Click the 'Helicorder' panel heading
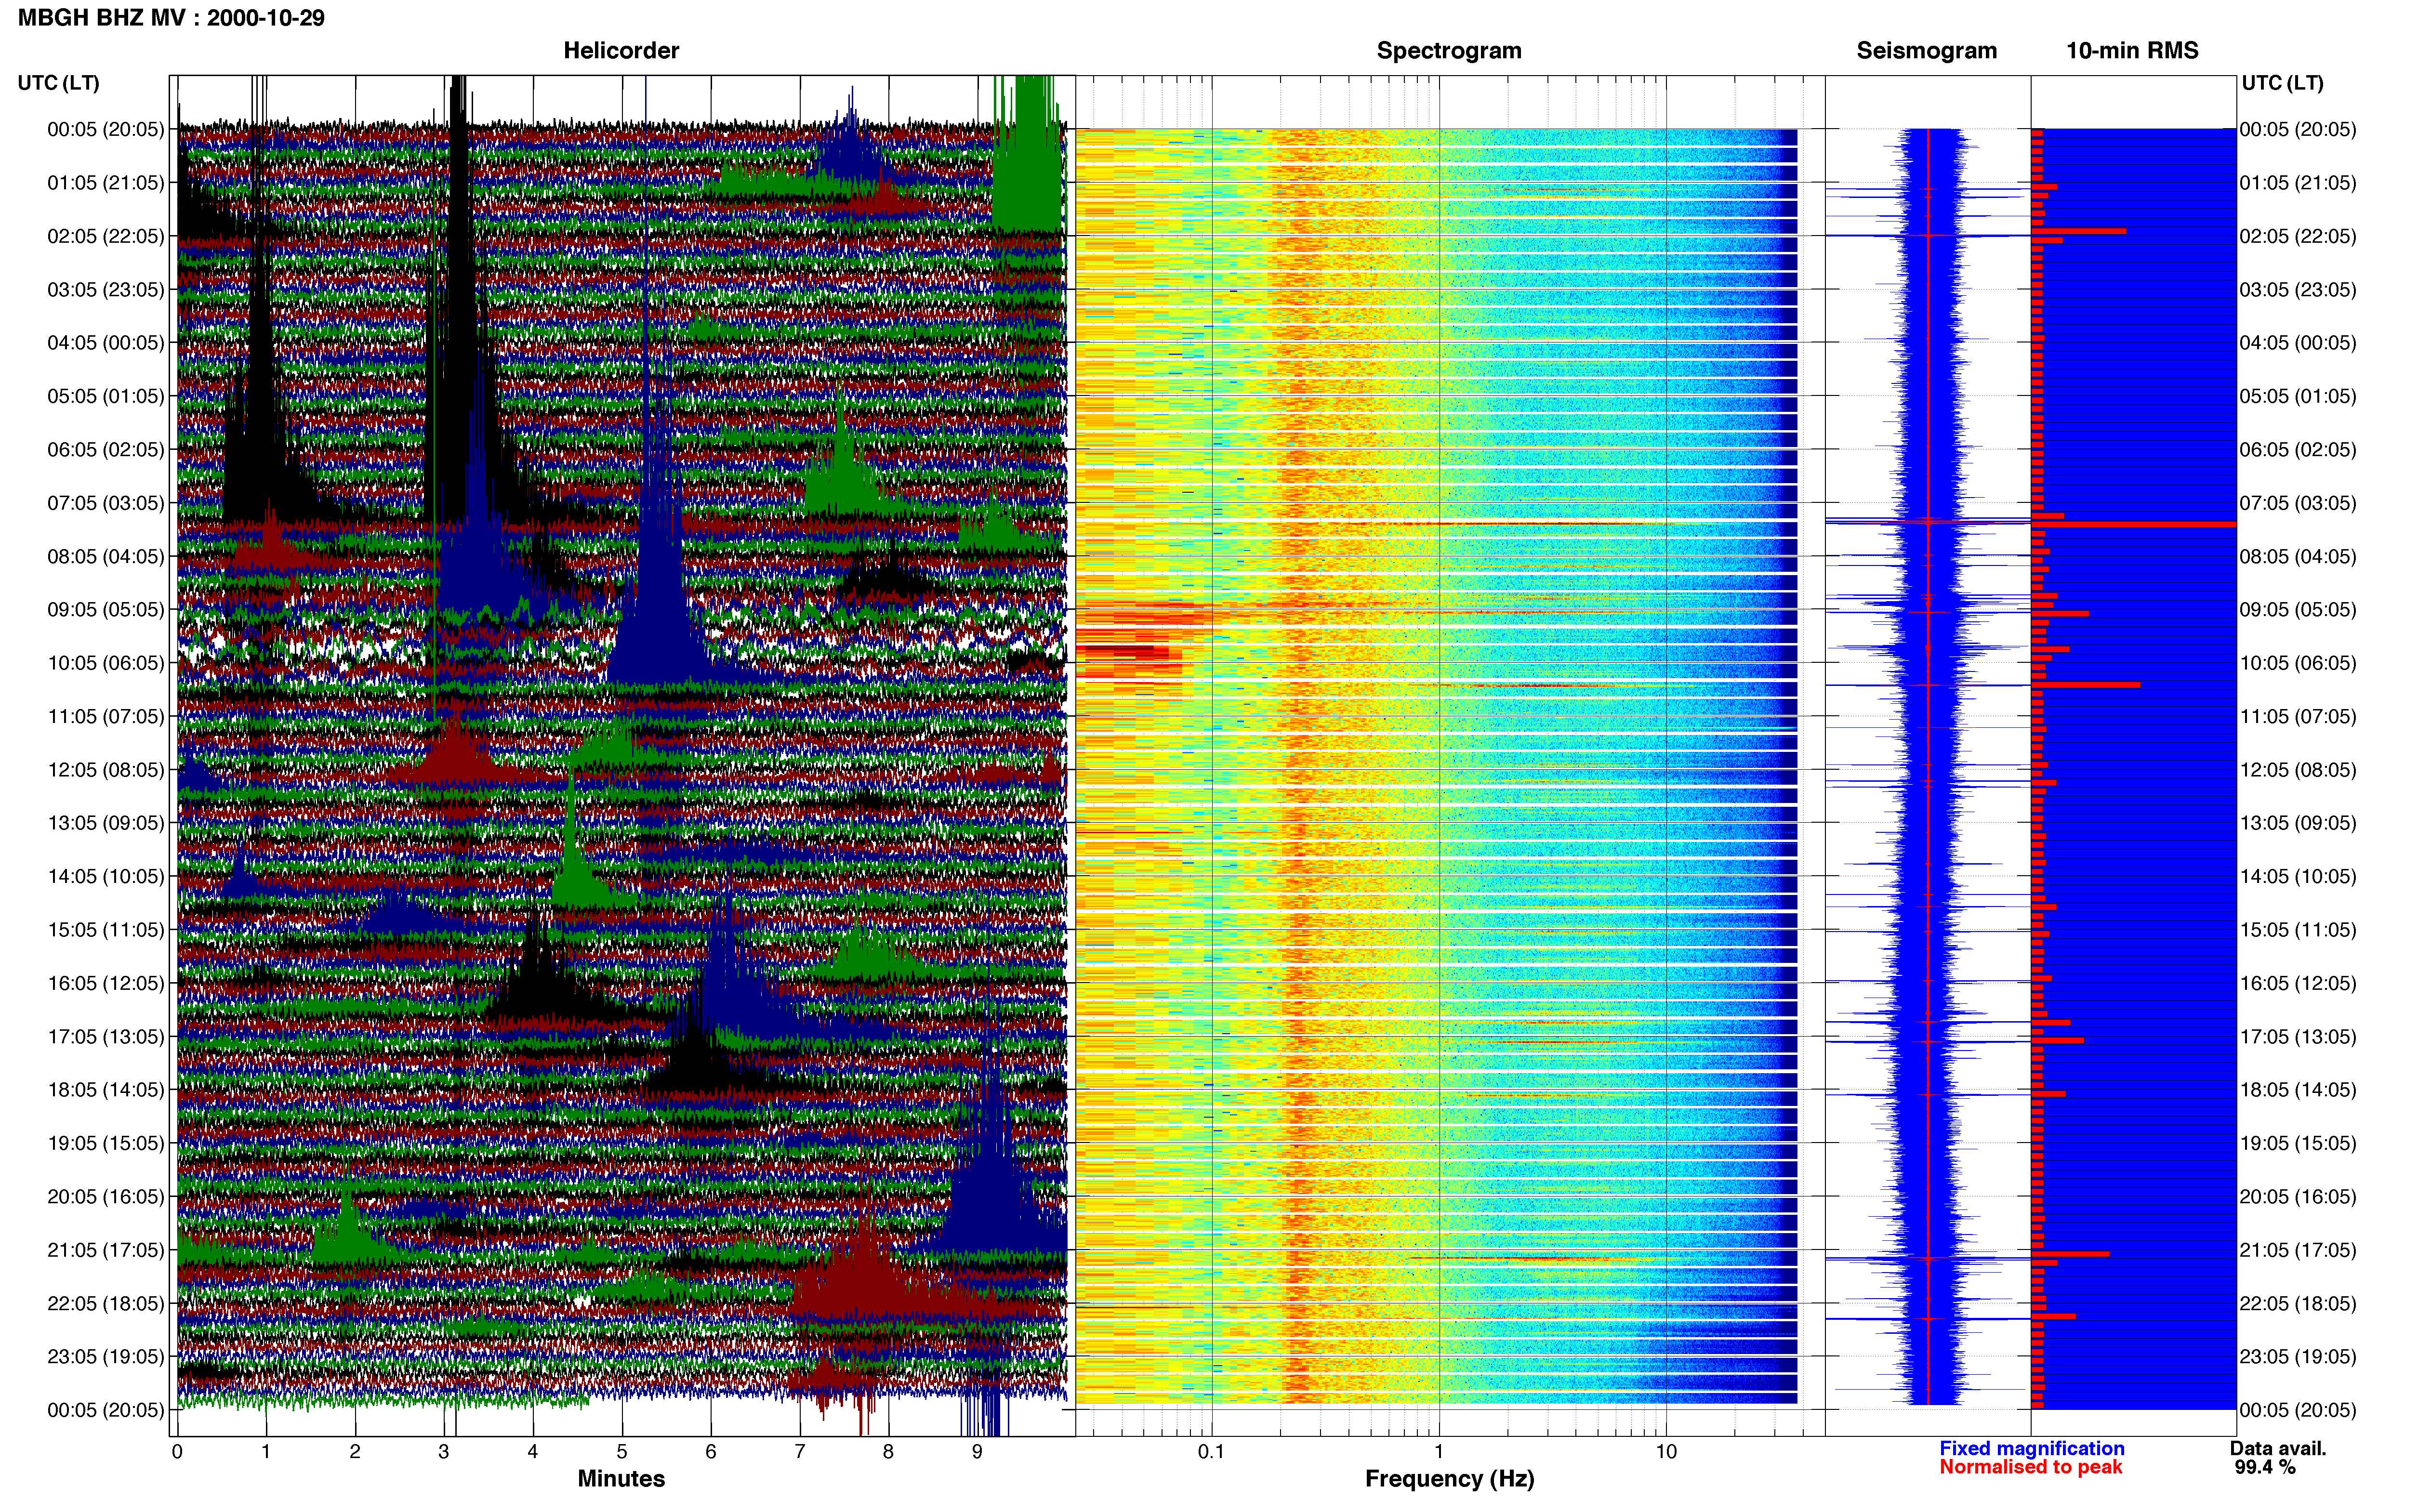This screenshot has width=2418, height=1512. (621, 51)
